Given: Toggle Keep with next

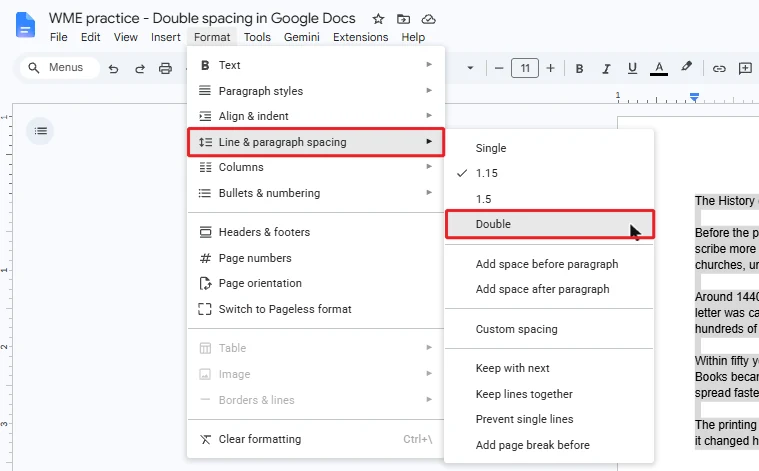Looking at the screenshot, I should (549, 368).
